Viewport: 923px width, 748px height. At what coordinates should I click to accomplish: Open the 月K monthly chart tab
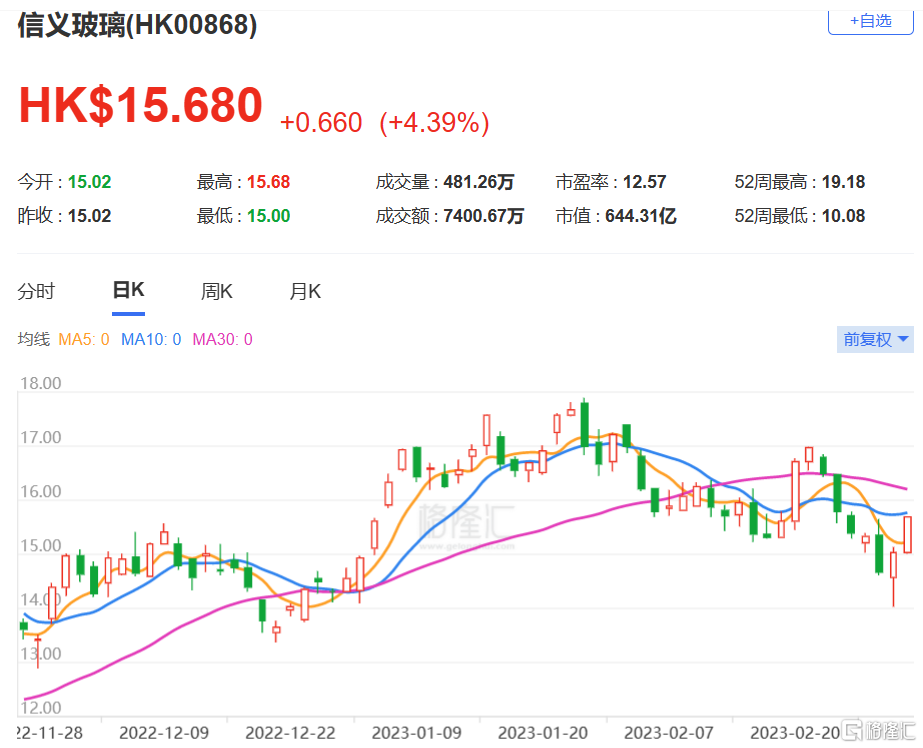pos(305,291)
